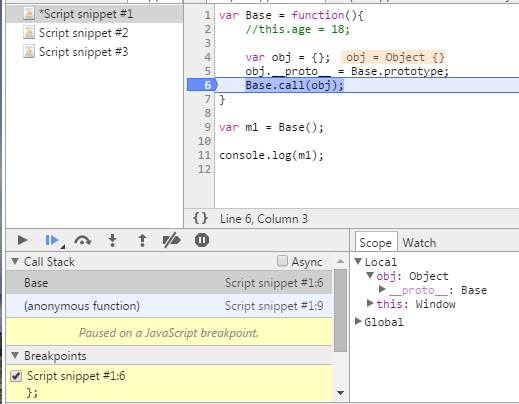Image resolution: width=519 pixels, height=404 pixels.
Task: Collapse the Call Stack section
Action: [x=15, y=261]
